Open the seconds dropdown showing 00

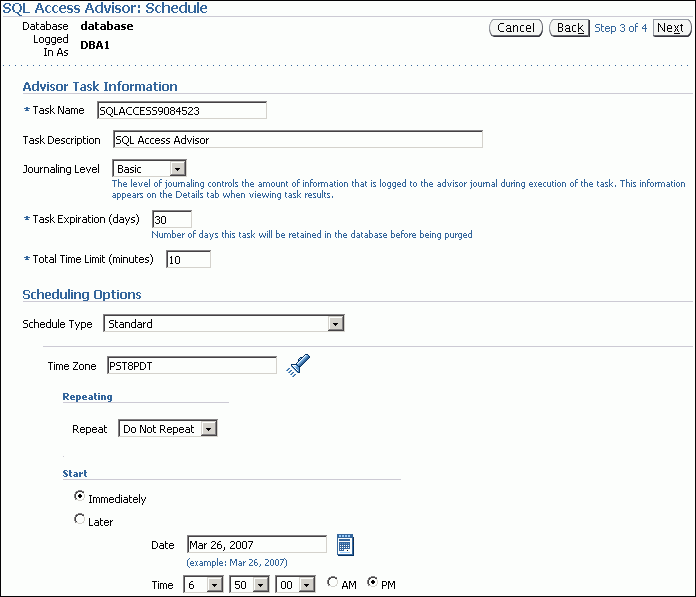click(295, 584)
